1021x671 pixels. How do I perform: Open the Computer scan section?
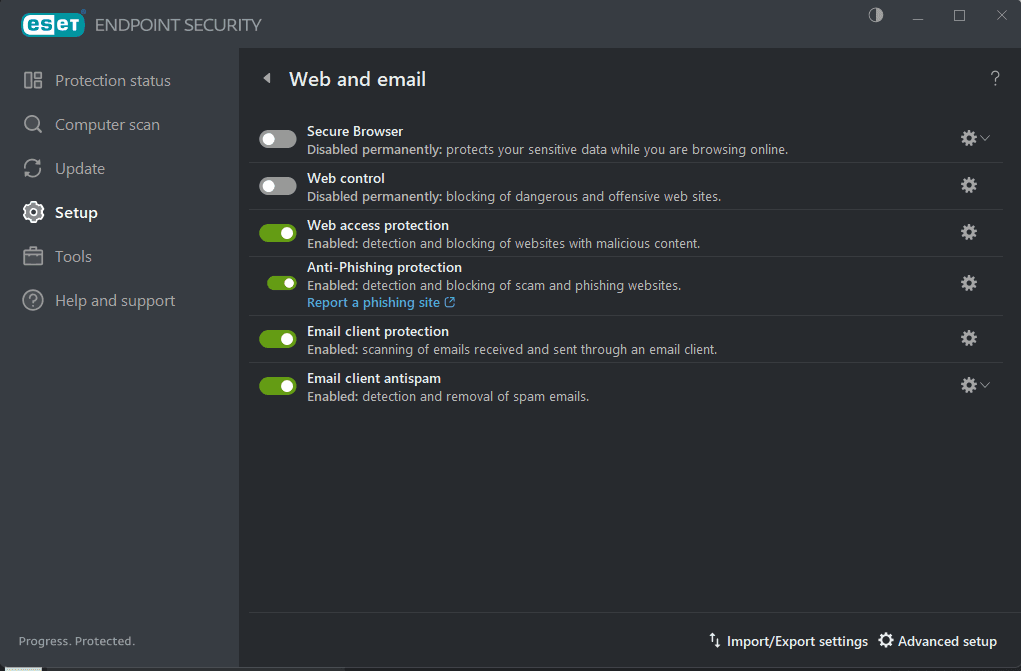(107, 124)
